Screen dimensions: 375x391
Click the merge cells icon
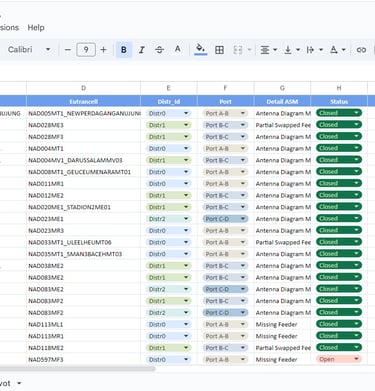pyautogui.click(x=238, y=50)
